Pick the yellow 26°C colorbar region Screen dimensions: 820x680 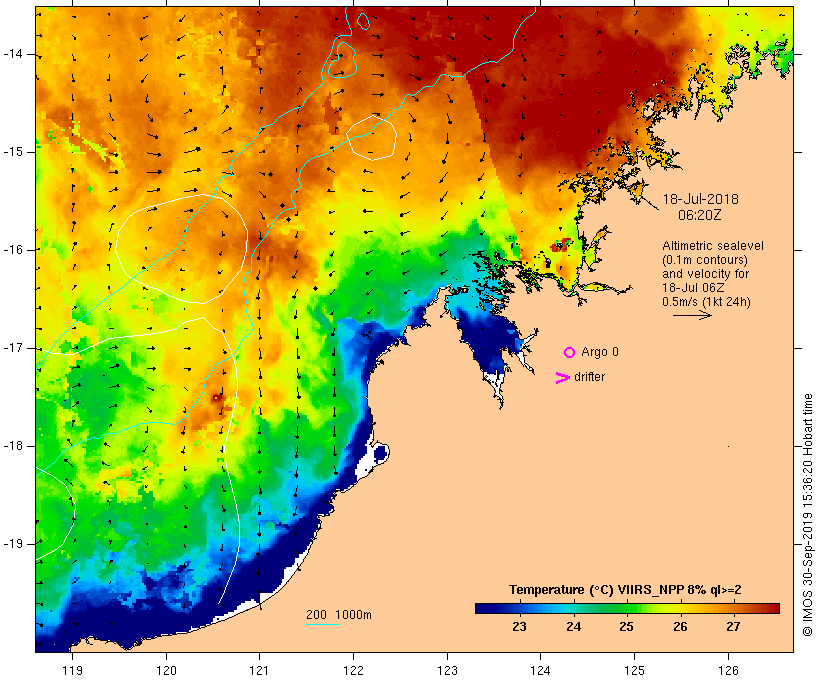pyautogui.click(x=680, y=608)
